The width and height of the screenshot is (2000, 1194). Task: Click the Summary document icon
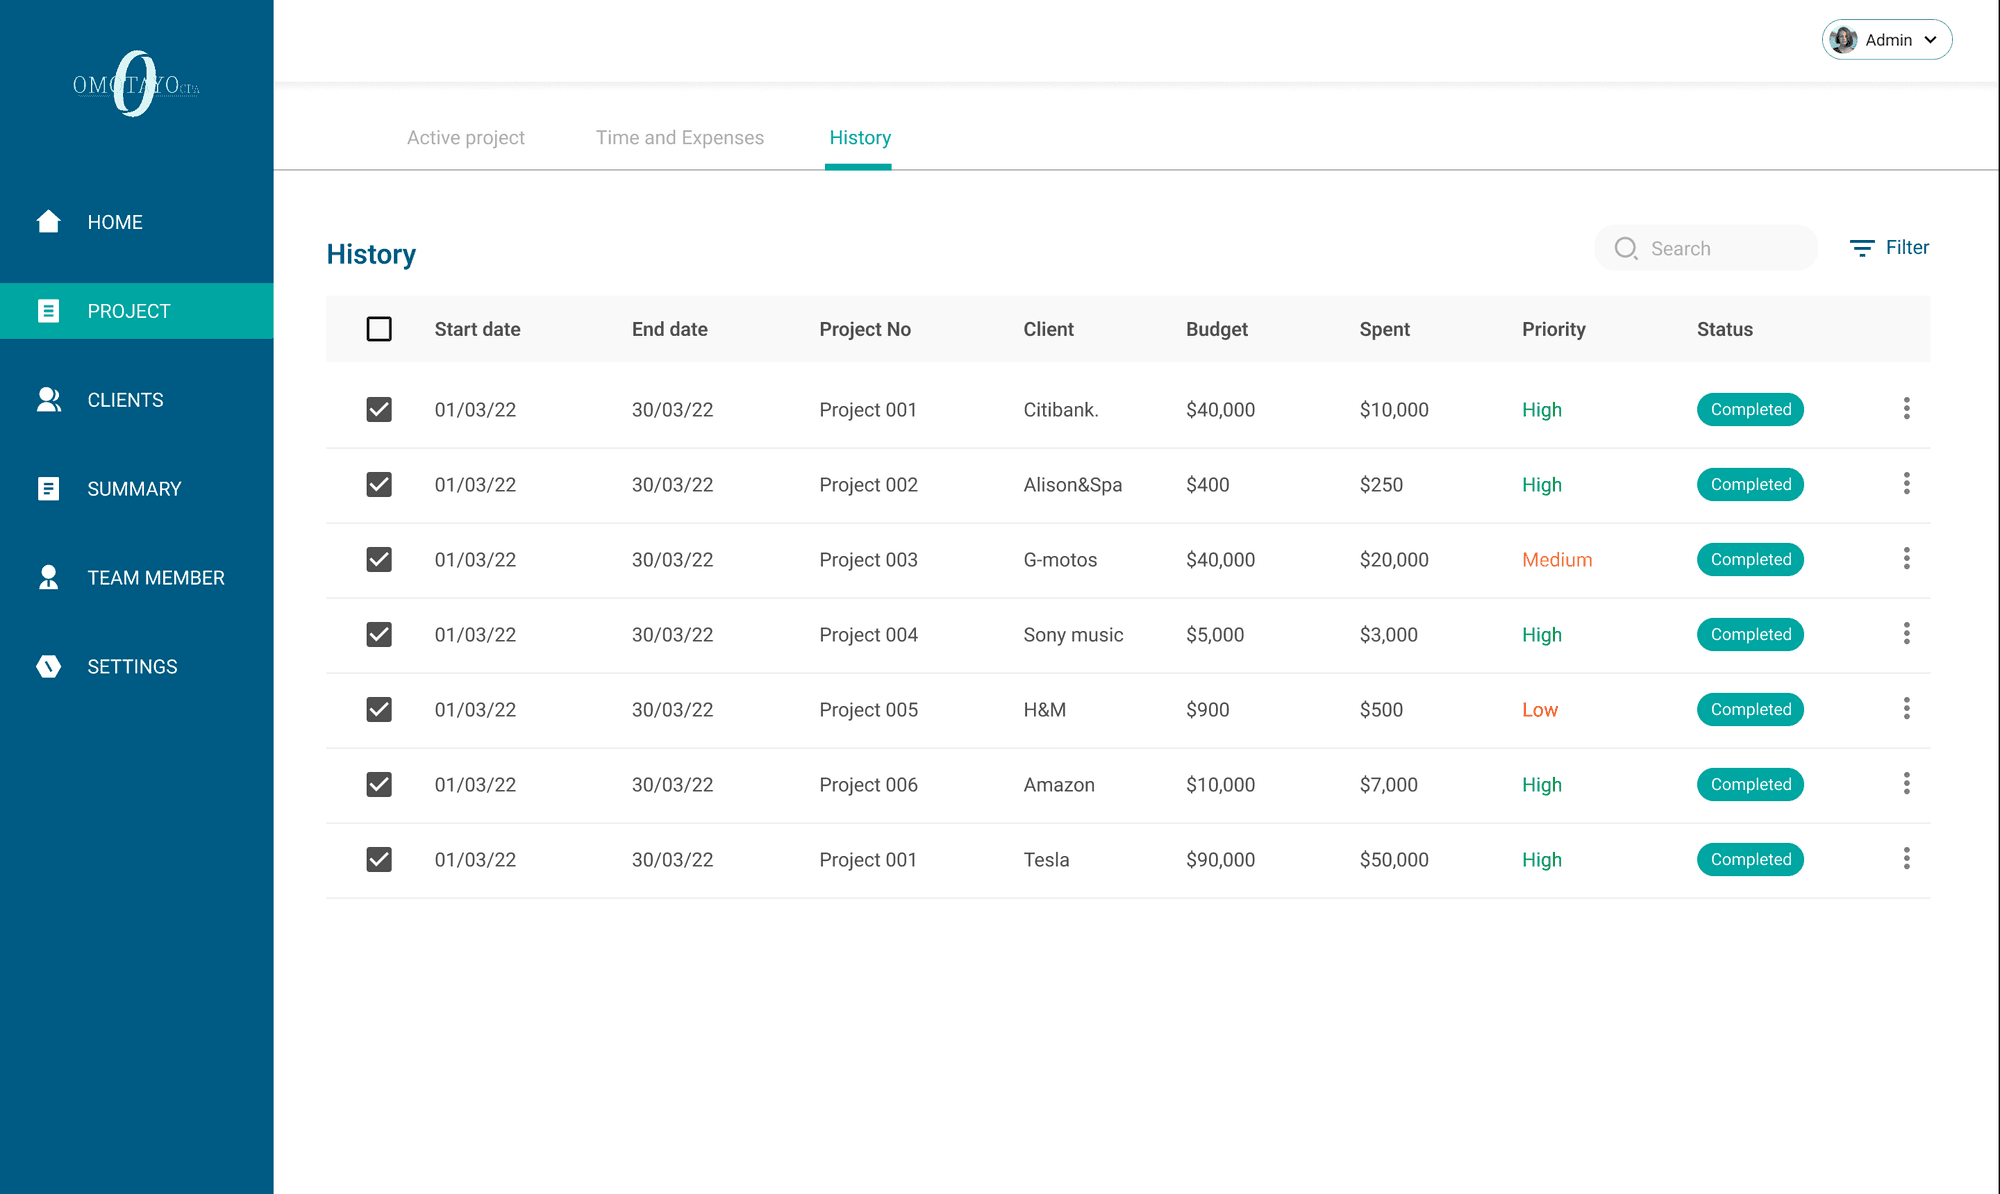(48, 489)
